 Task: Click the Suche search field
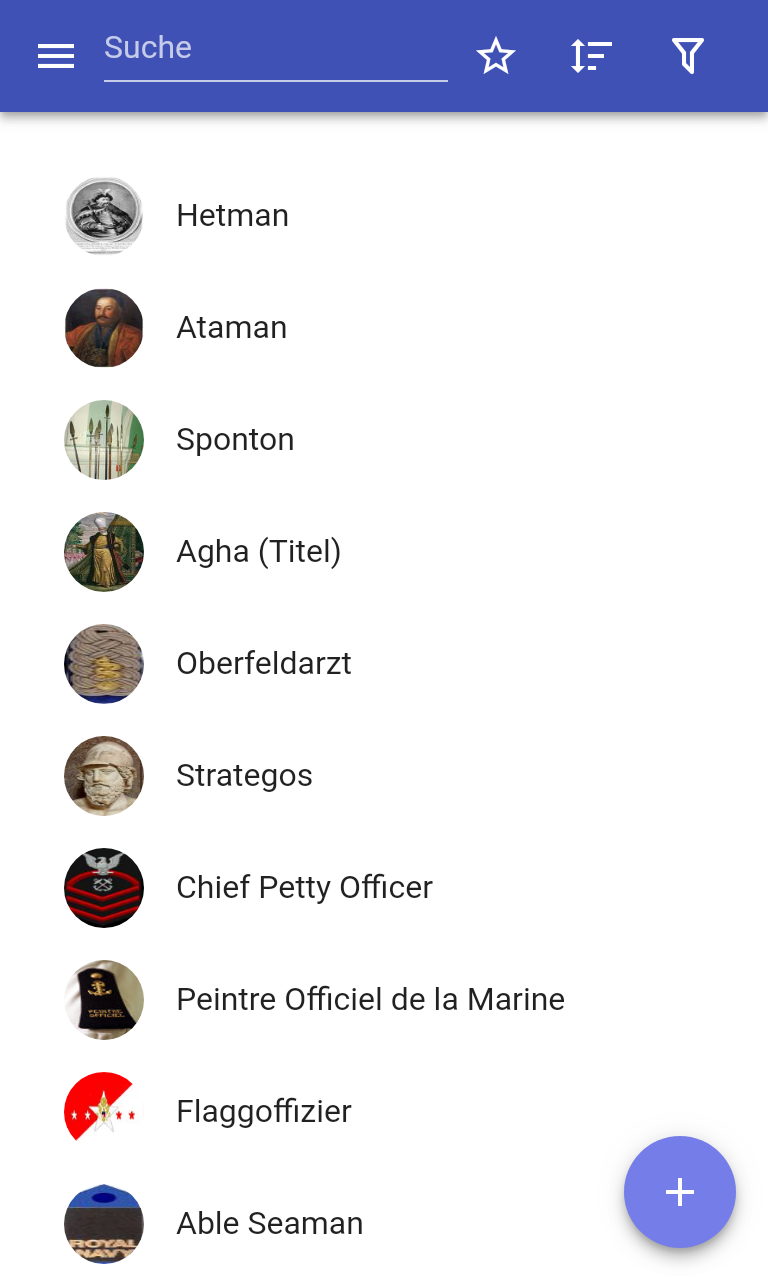click(276, 52)
